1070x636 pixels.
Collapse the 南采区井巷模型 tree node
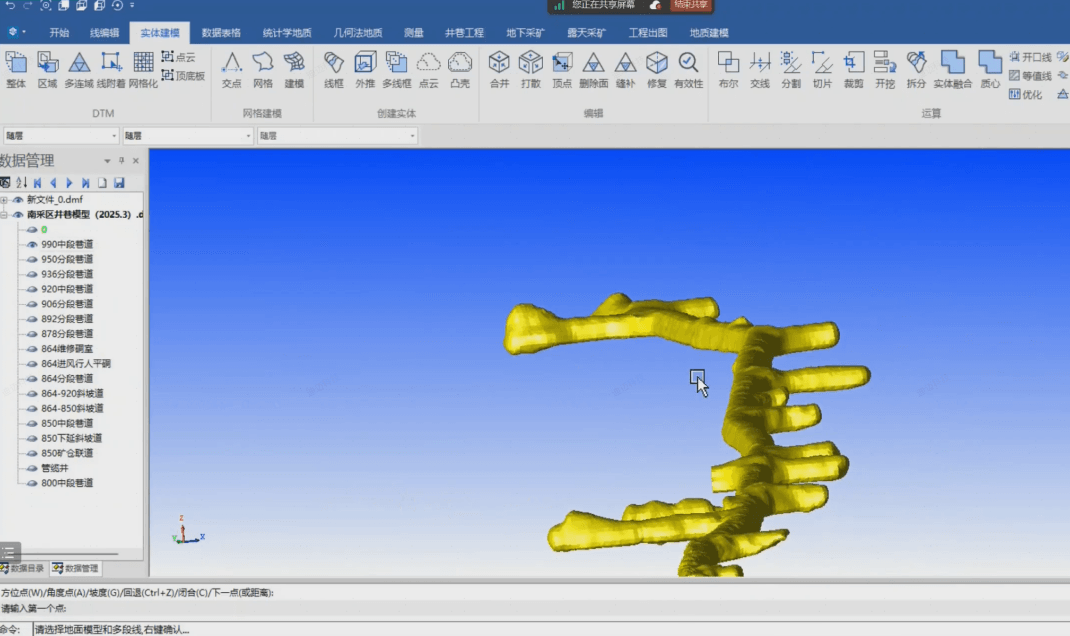pyautogui.click(x=4, y=215)
